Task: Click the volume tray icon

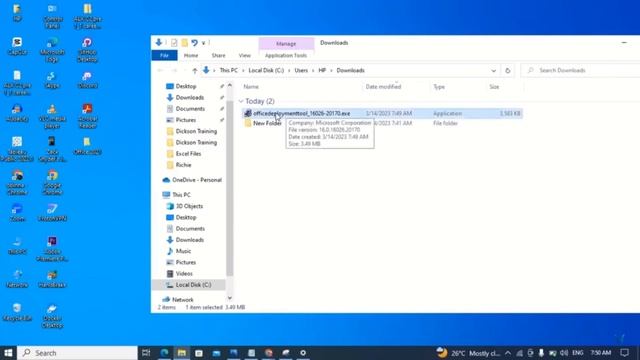Action: coord(564,353)
